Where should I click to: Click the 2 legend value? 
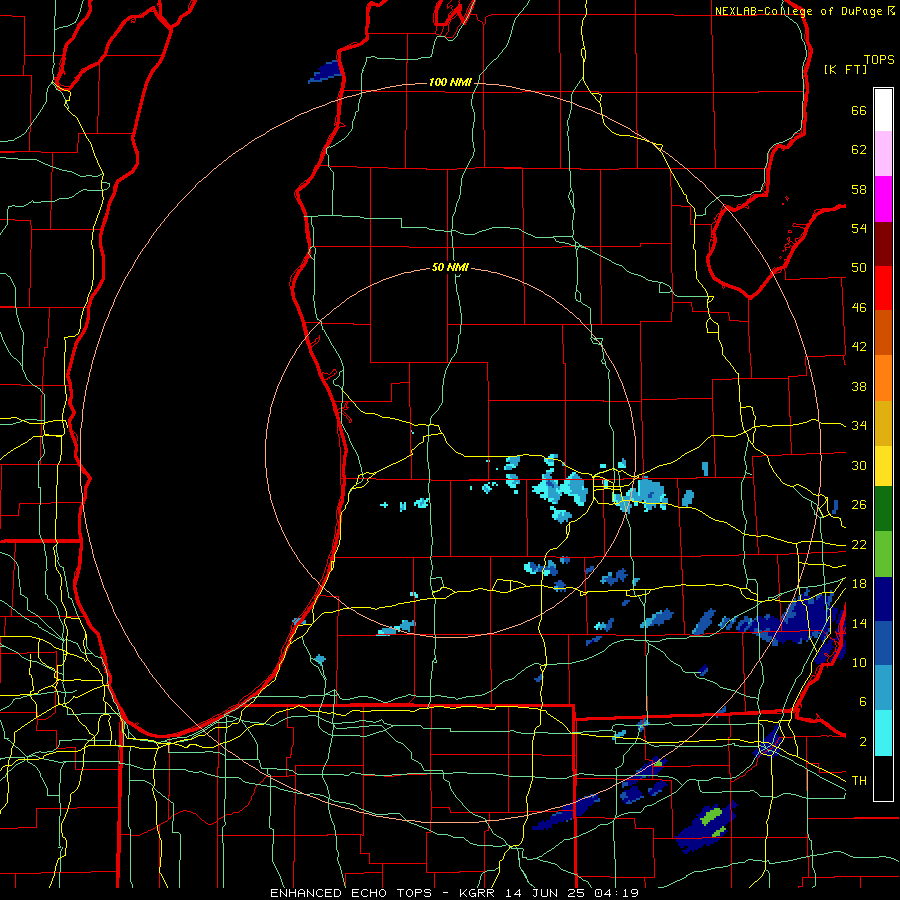(863, 742)
